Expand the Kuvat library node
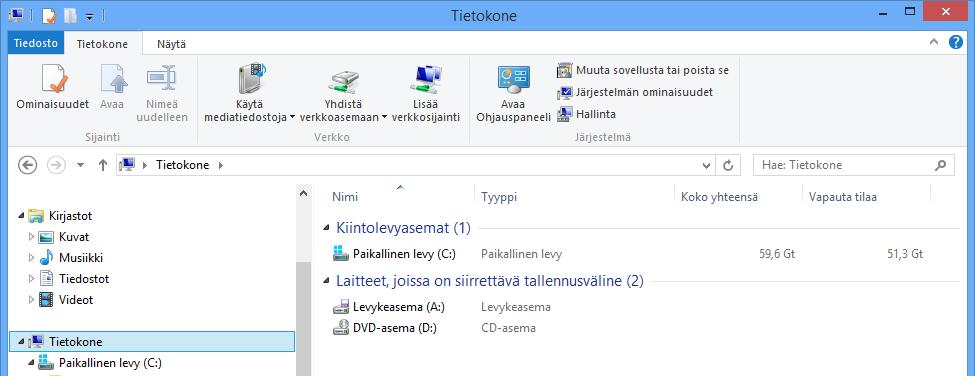 pyautogui.click(x=32, y=237)
